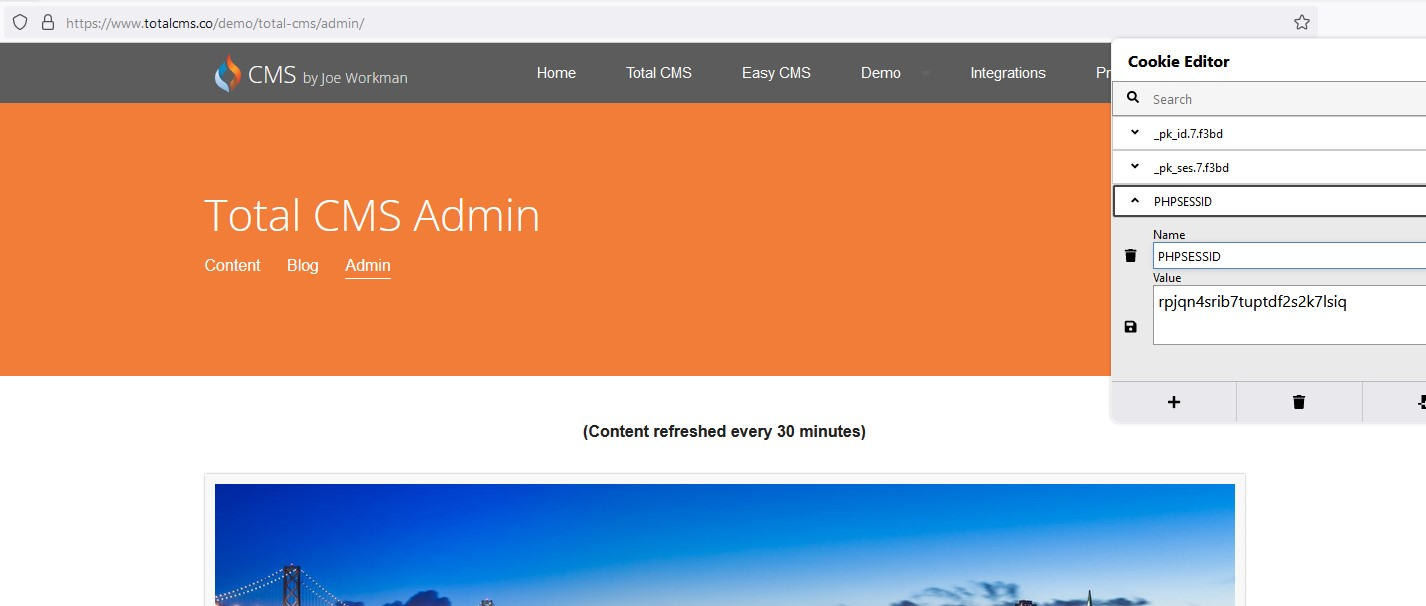
Task: Click the cookie Value text area
Action: [x=1289, y=315]
